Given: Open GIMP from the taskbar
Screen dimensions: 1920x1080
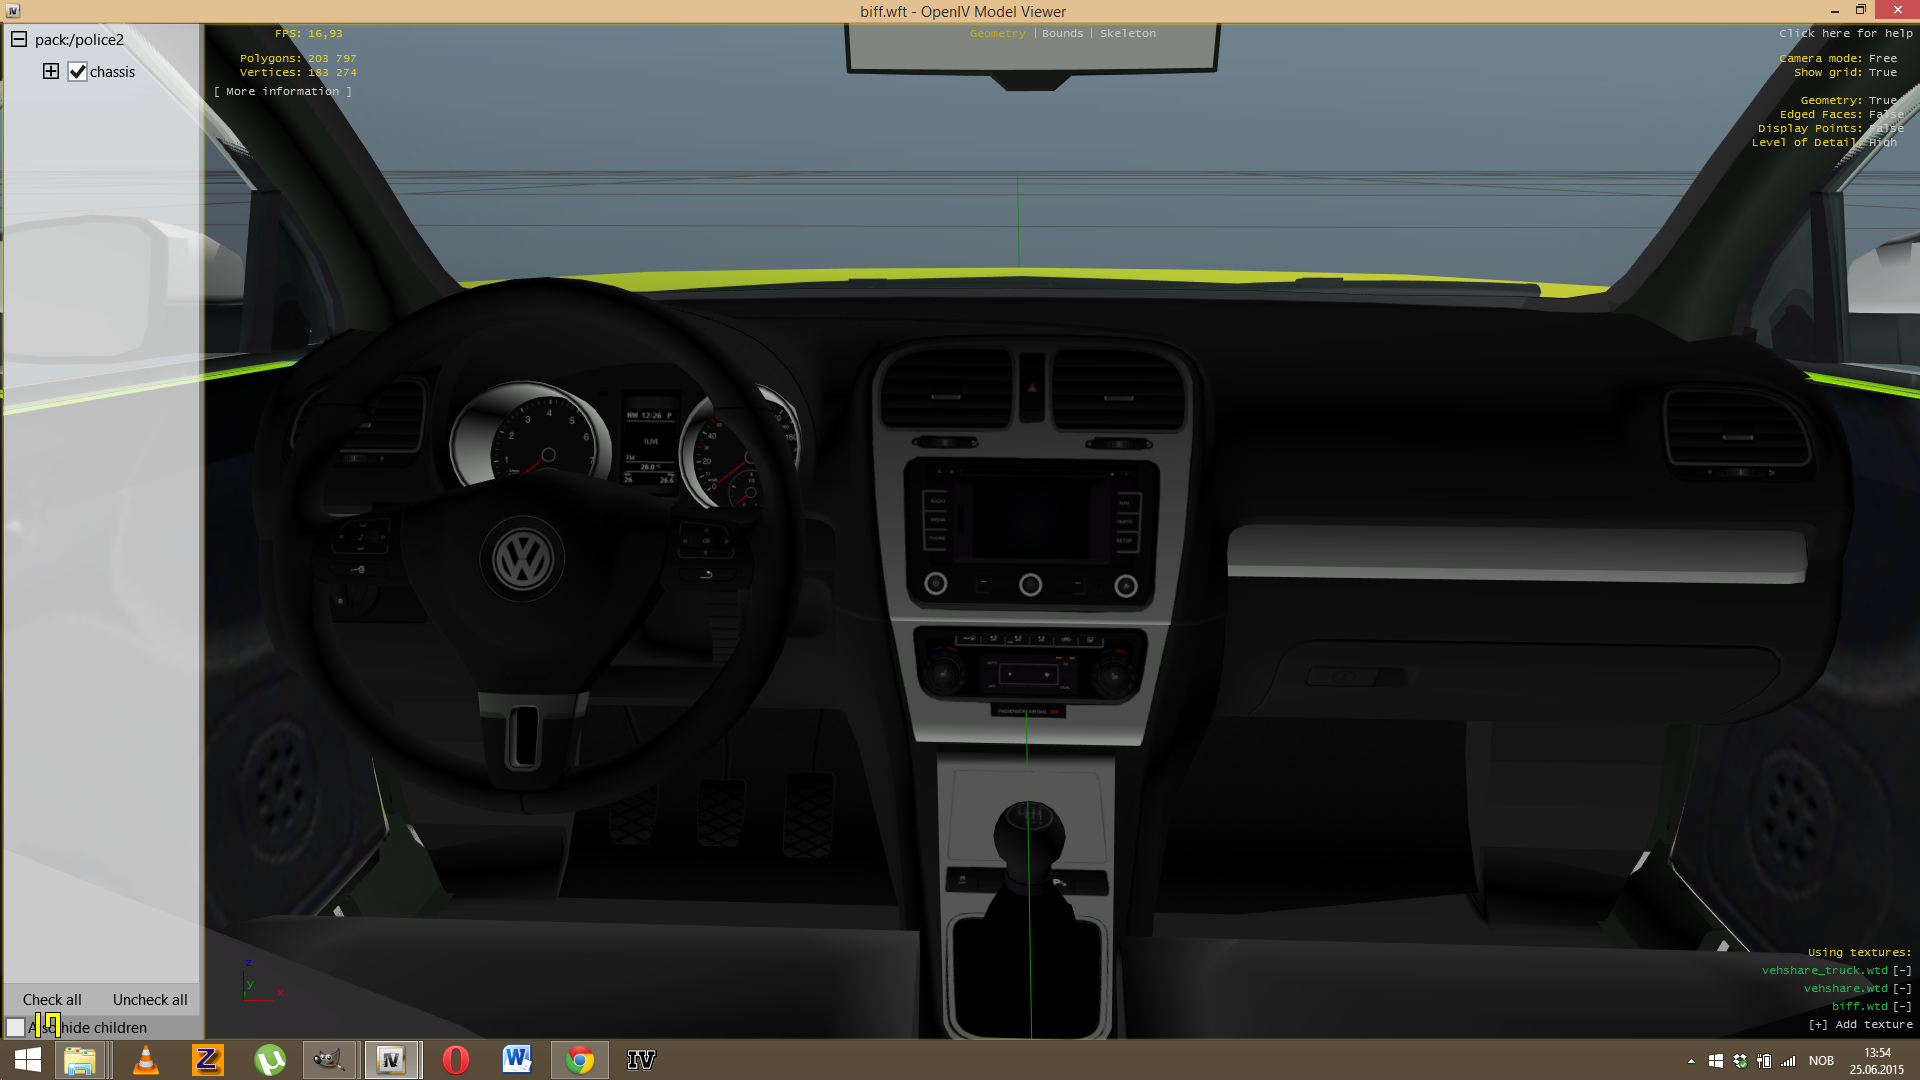Looking at the screenshot, I should 329,1060.
